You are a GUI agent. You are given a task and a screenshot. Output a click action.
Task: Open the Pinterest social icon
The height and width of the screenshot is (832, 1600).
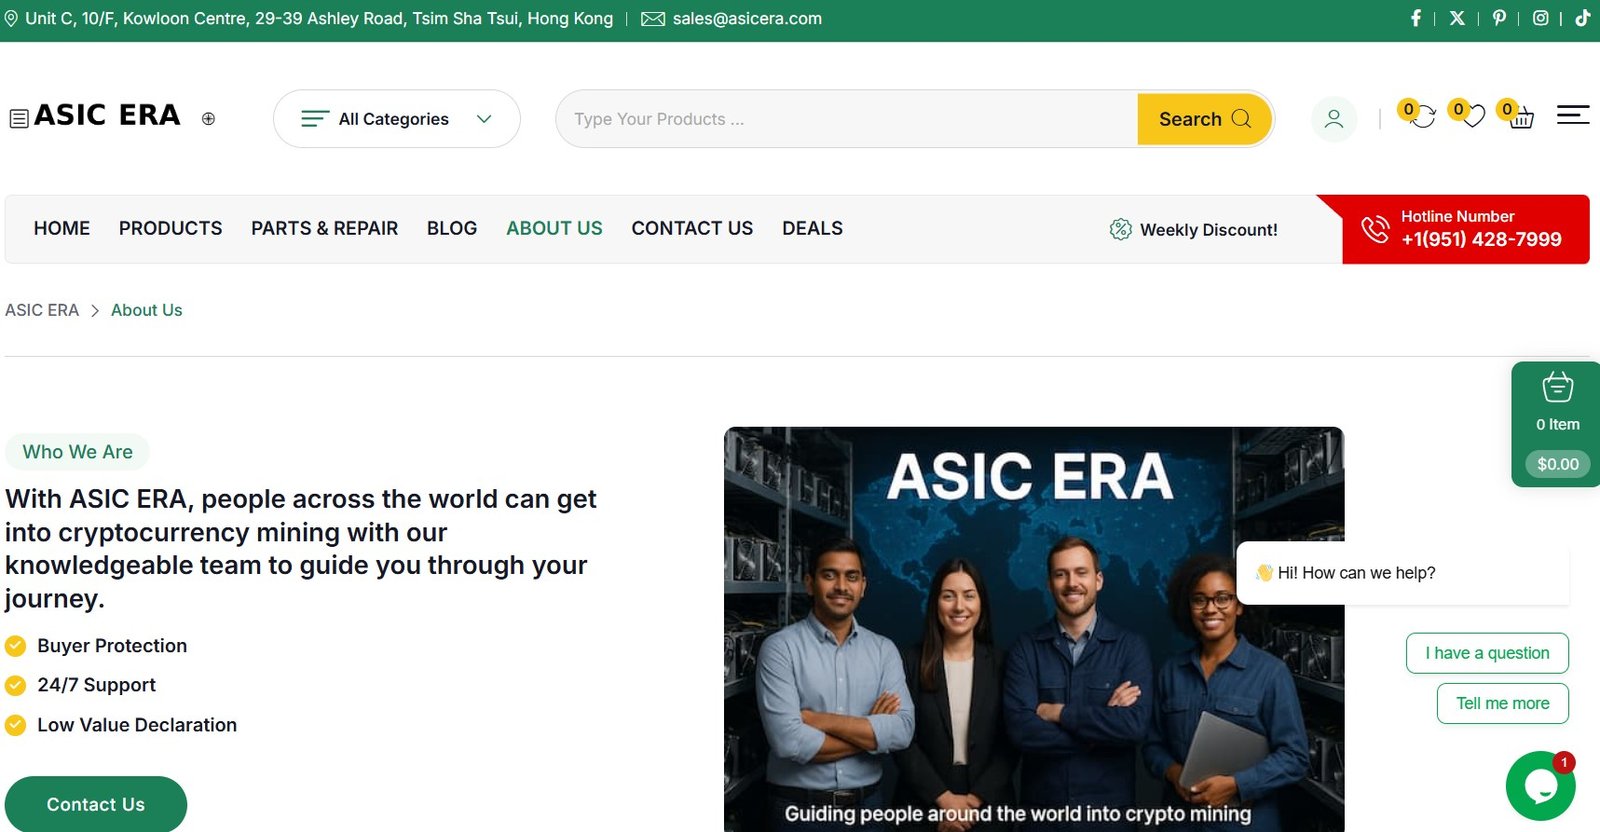(1499, 18)
